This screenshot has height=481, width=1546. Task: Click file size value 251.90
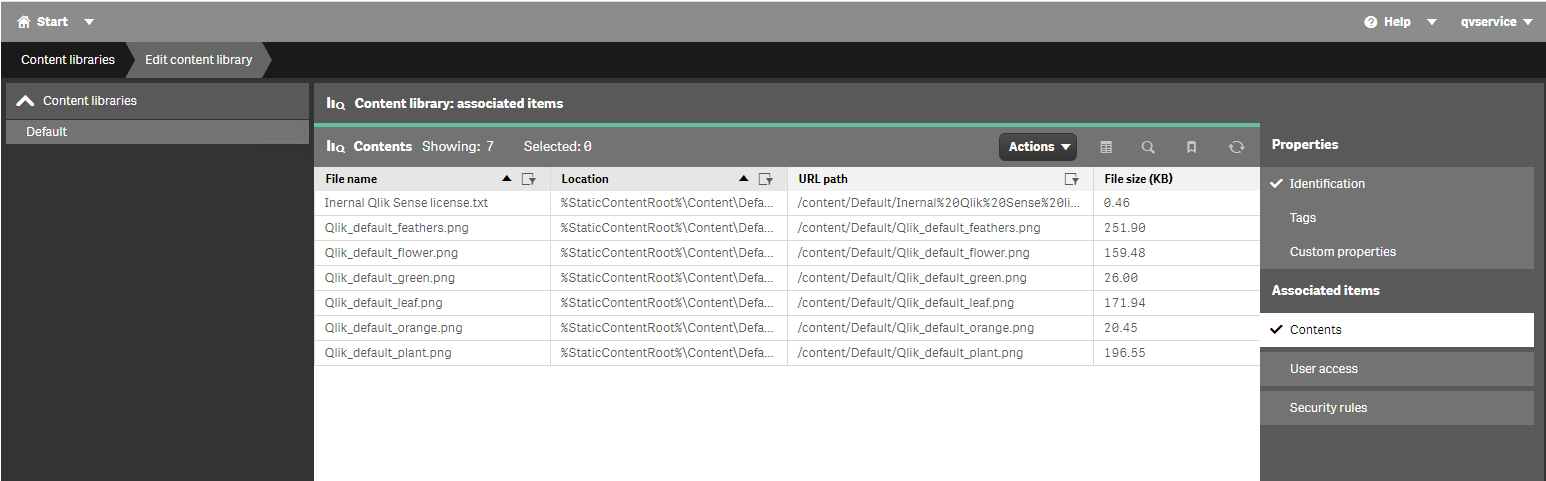(1125, 228)
